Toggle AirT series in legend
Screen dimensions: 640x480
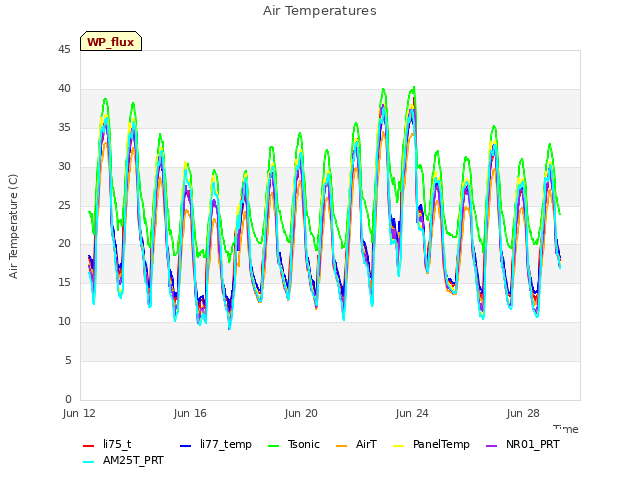coord(356,444)
